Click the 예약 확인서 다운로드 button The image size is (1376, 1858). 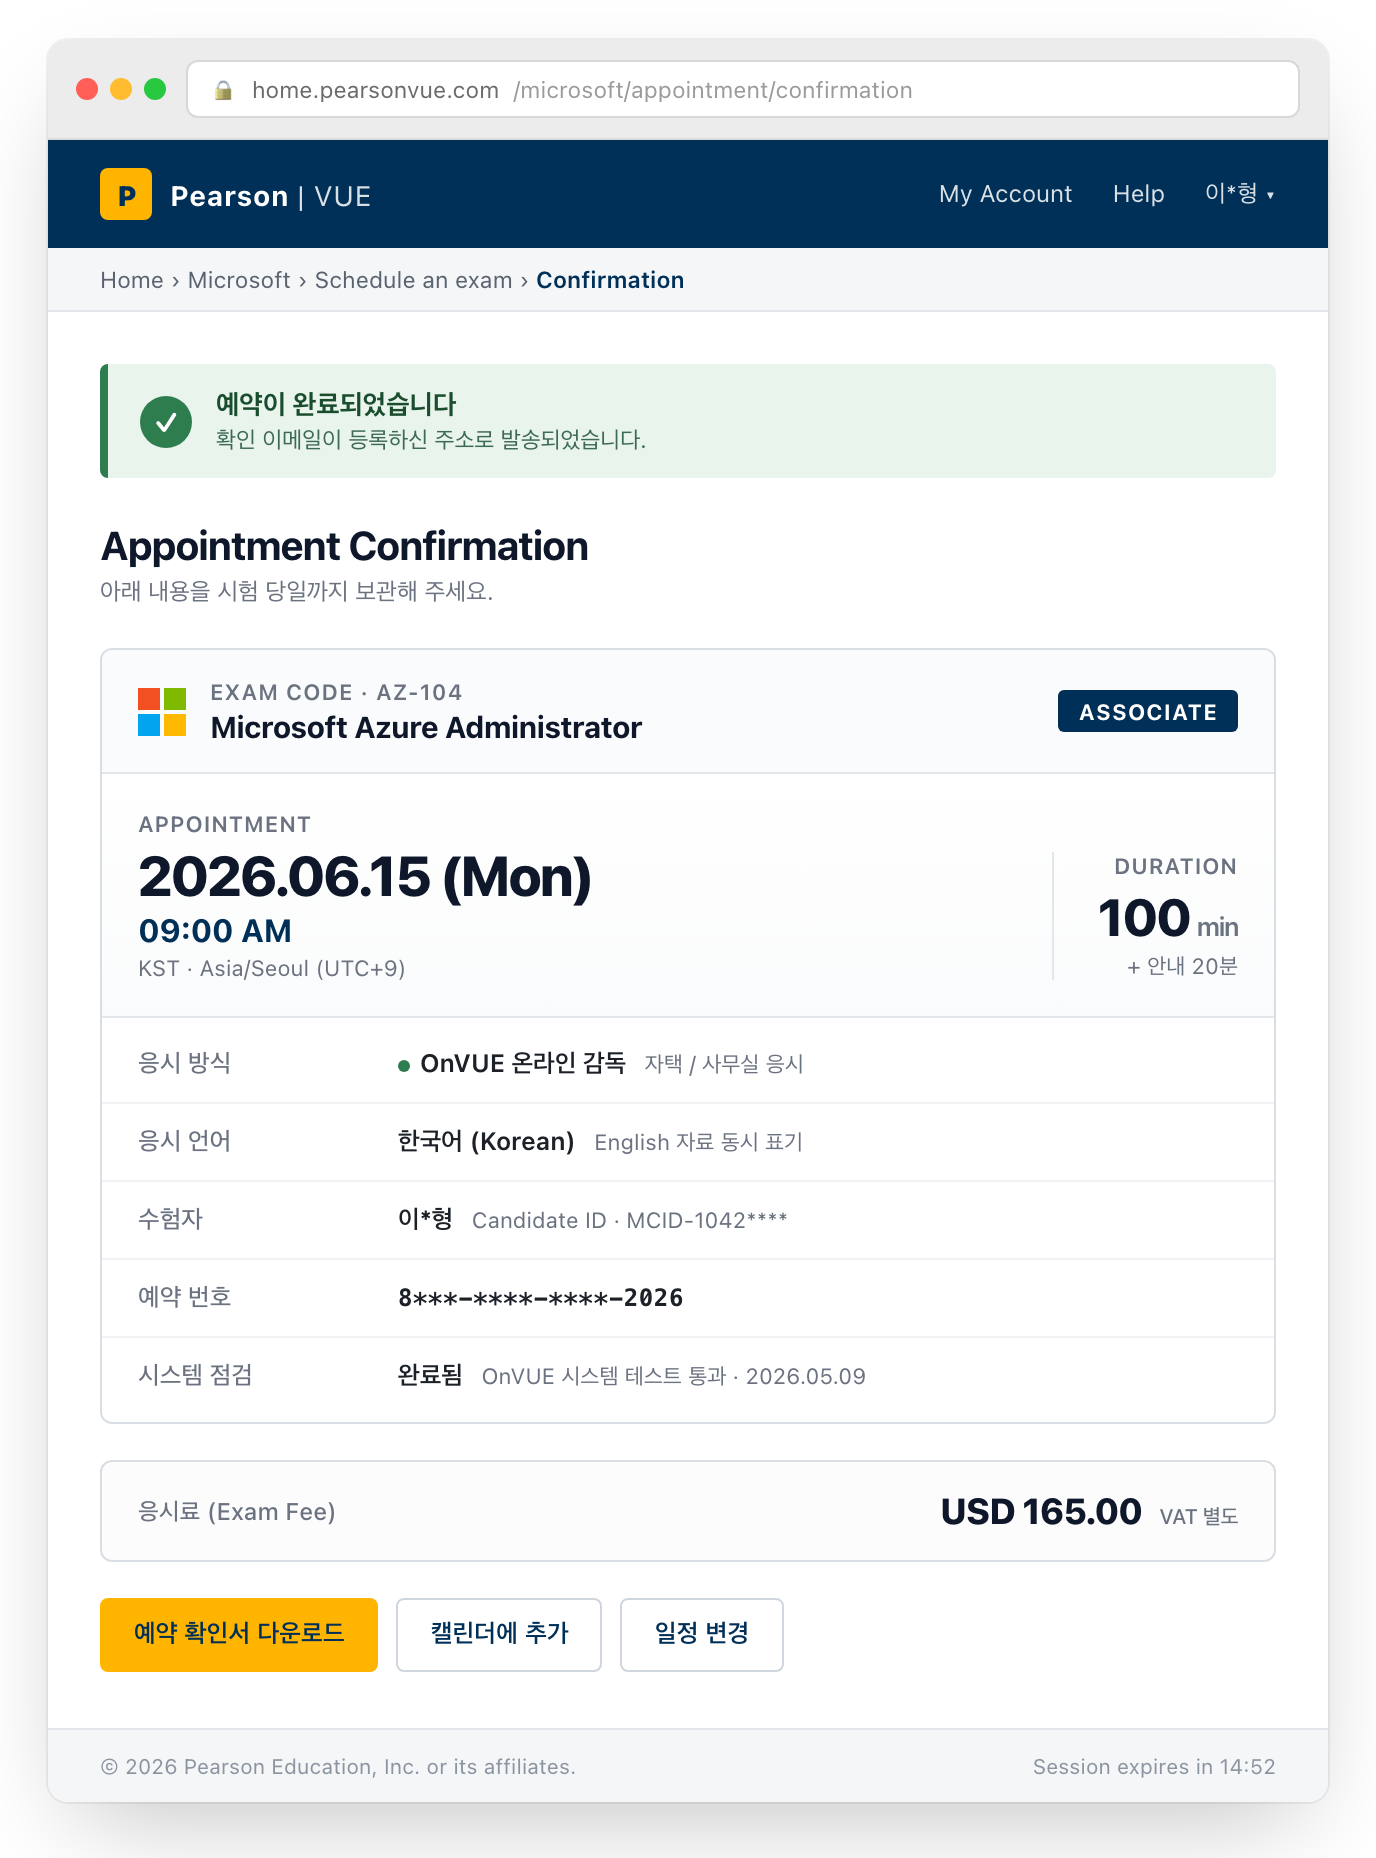(x=239, y=1634)
